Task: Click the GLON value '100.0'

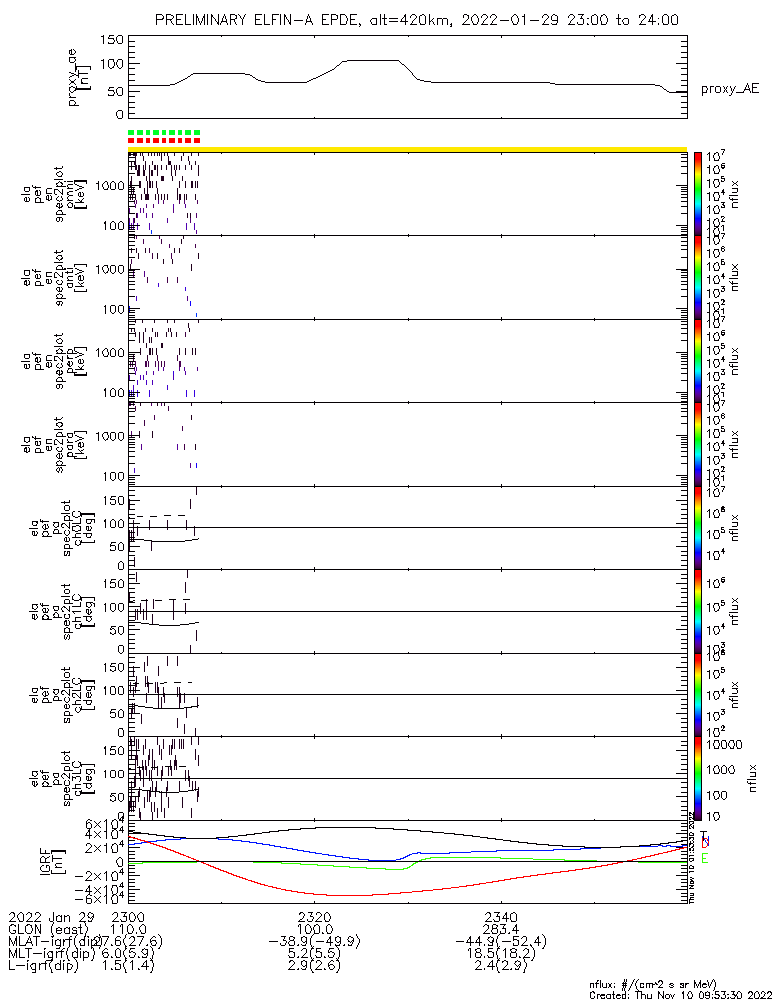Action: [x=315, y=930]
